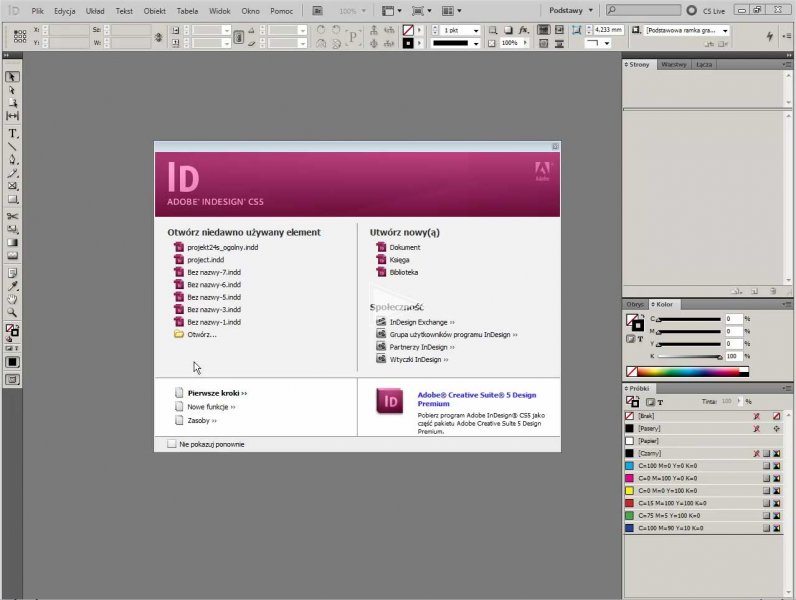Click the color spectrum bar in Kolor panel
Image resolution: width=796 pixels, height=600 pixels.
pyautogui.click(x=700, y=372)
